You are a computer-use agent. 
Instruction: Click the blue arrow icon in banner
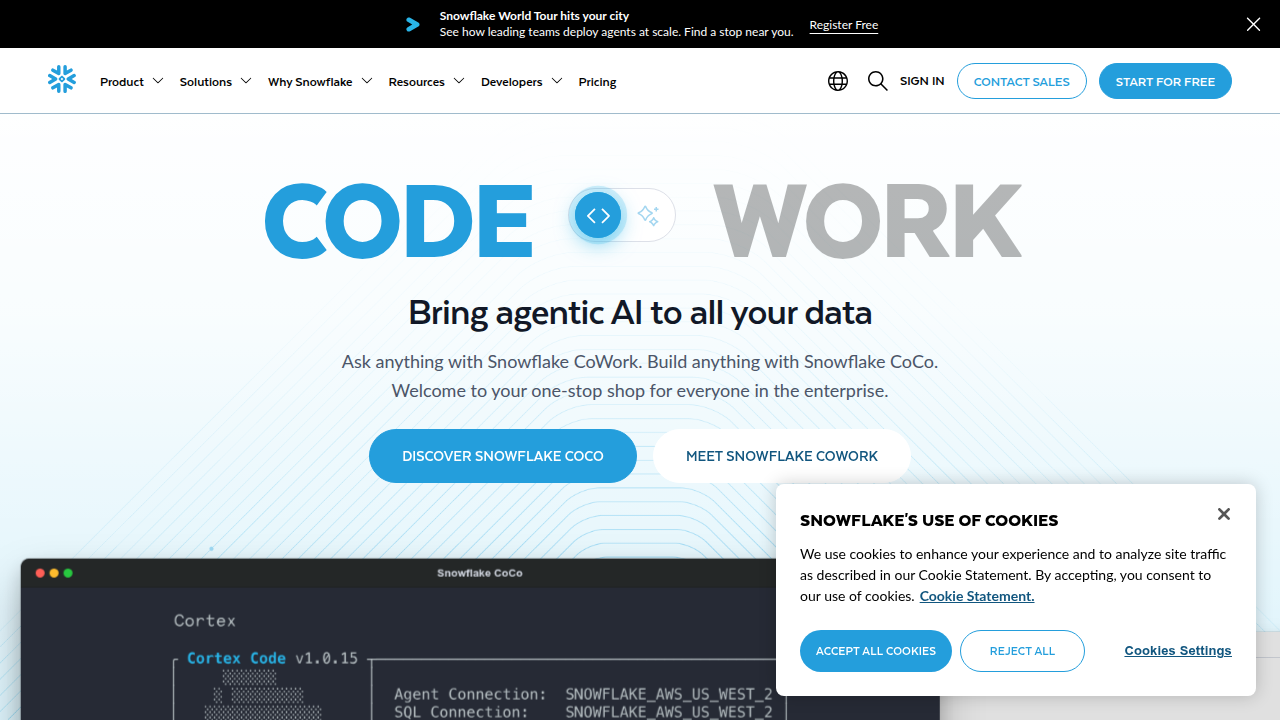click(x=413, y=24)
